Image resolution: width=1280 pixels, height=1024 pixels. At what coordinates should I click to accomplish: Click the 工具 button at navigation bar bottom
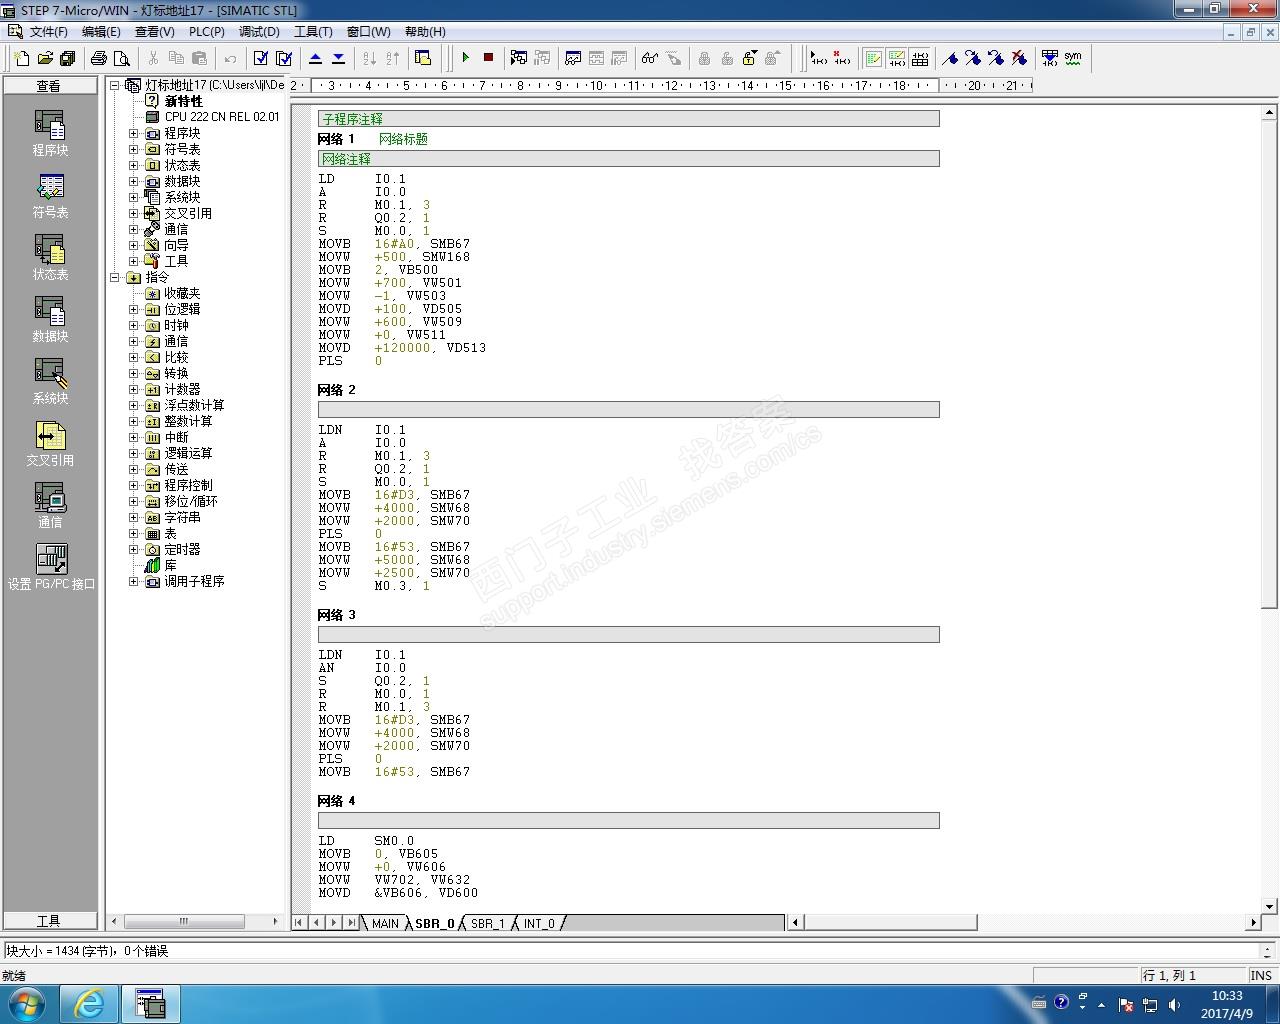point(50,921)
